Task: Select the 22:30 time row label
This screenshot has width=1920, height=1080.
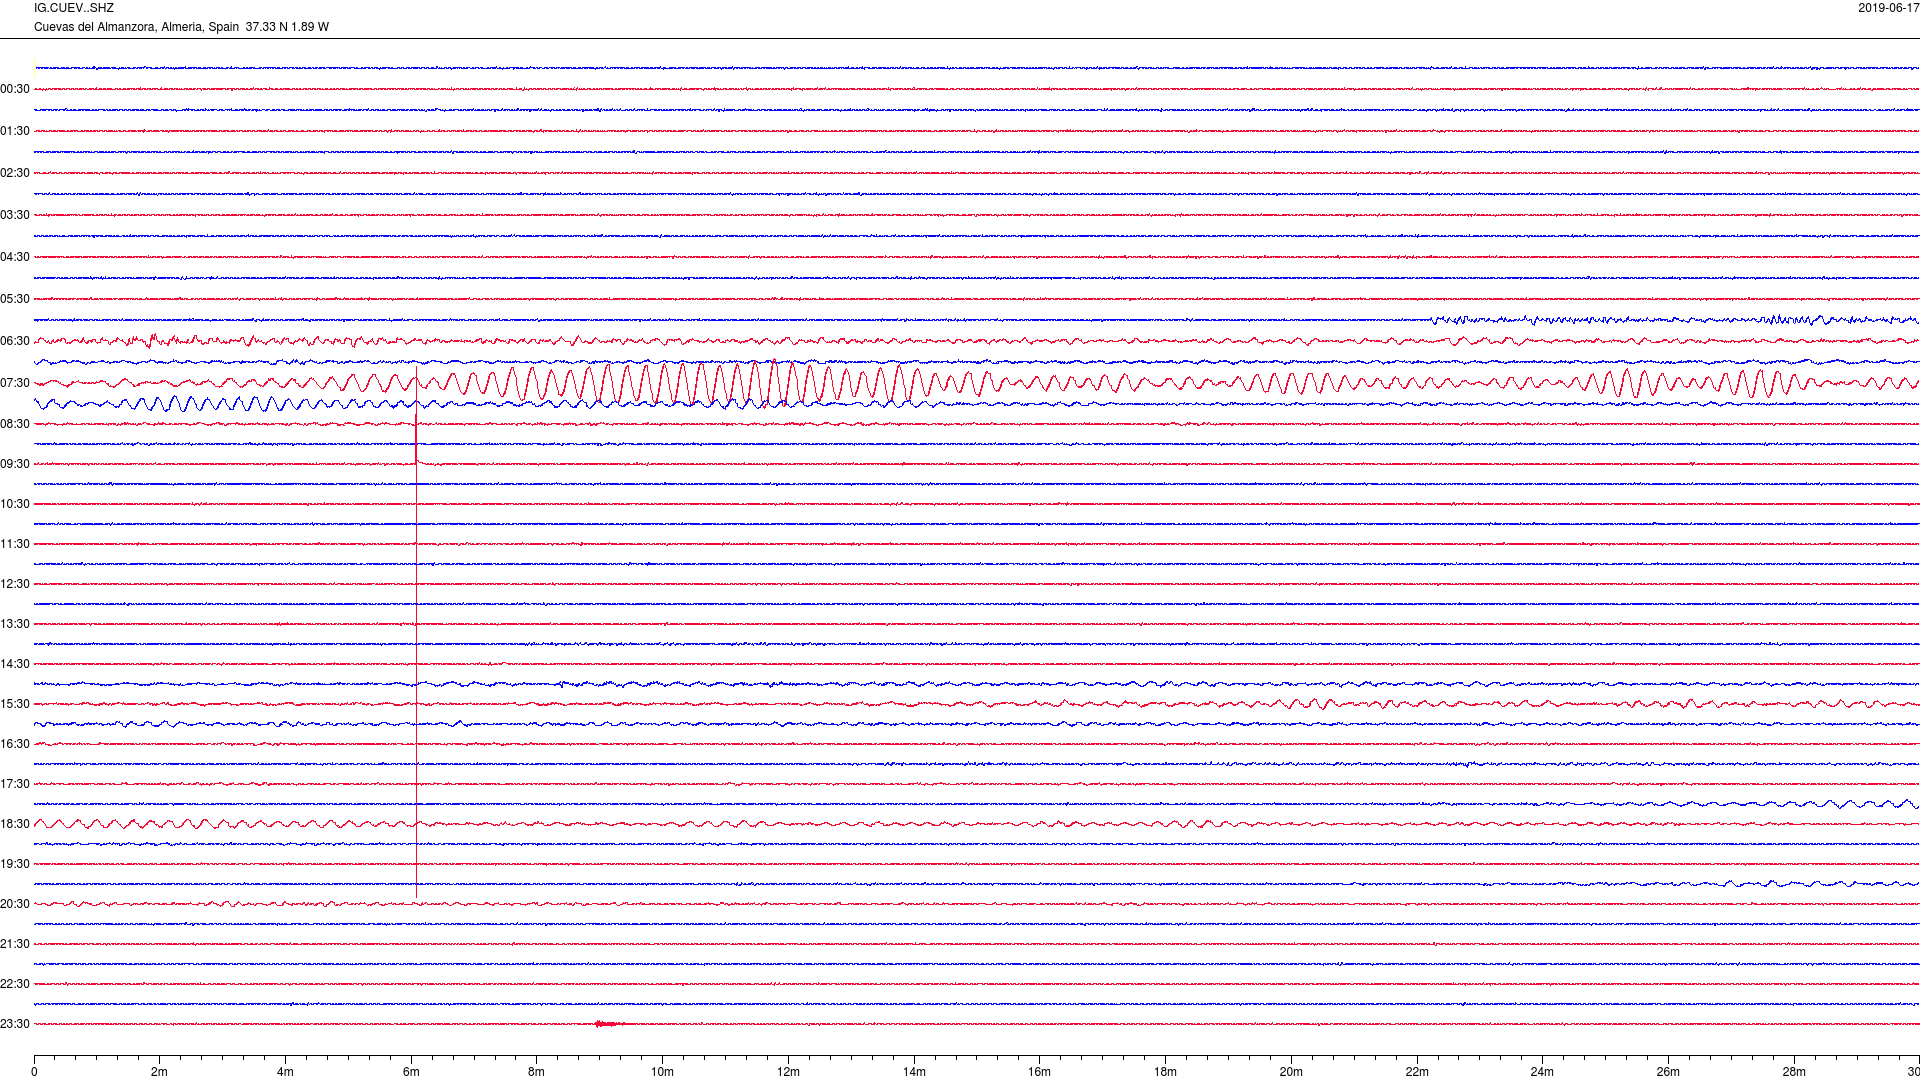Action: click(15, 984)
